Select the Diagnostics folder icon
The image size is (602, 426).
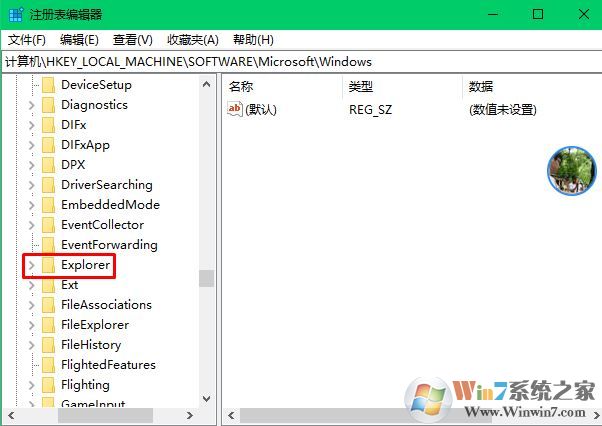click(48, 105)
